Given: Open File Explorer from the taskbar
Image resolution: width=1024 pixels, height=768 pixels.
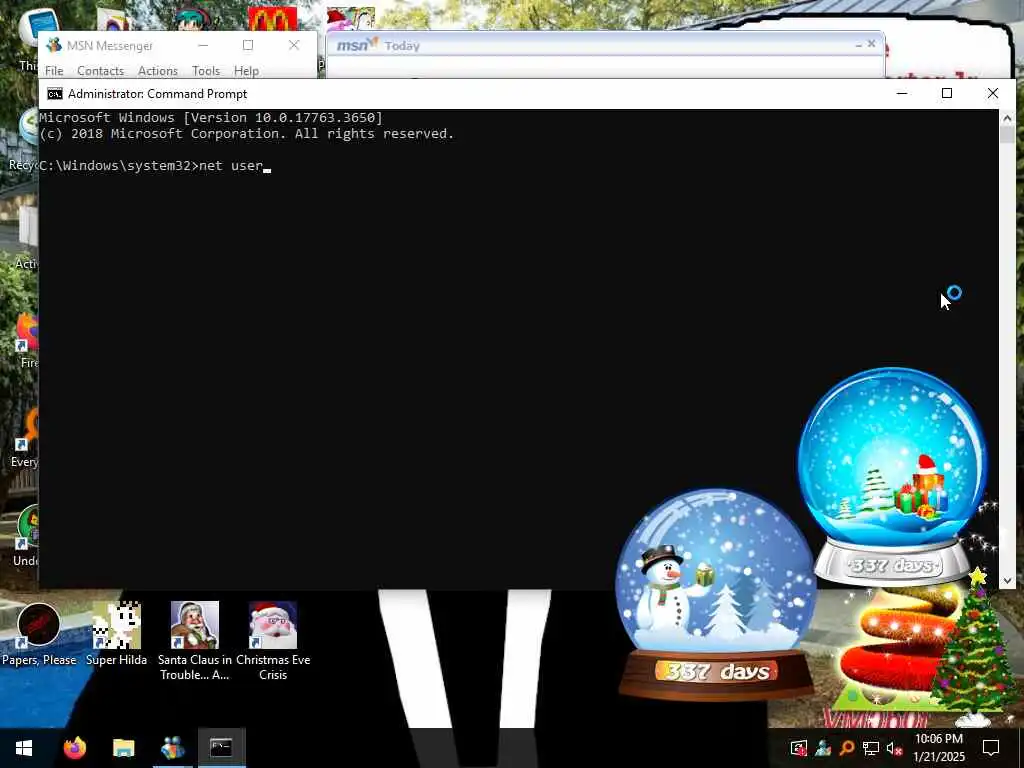Looking at the screenshot, I should coord(123,748).
